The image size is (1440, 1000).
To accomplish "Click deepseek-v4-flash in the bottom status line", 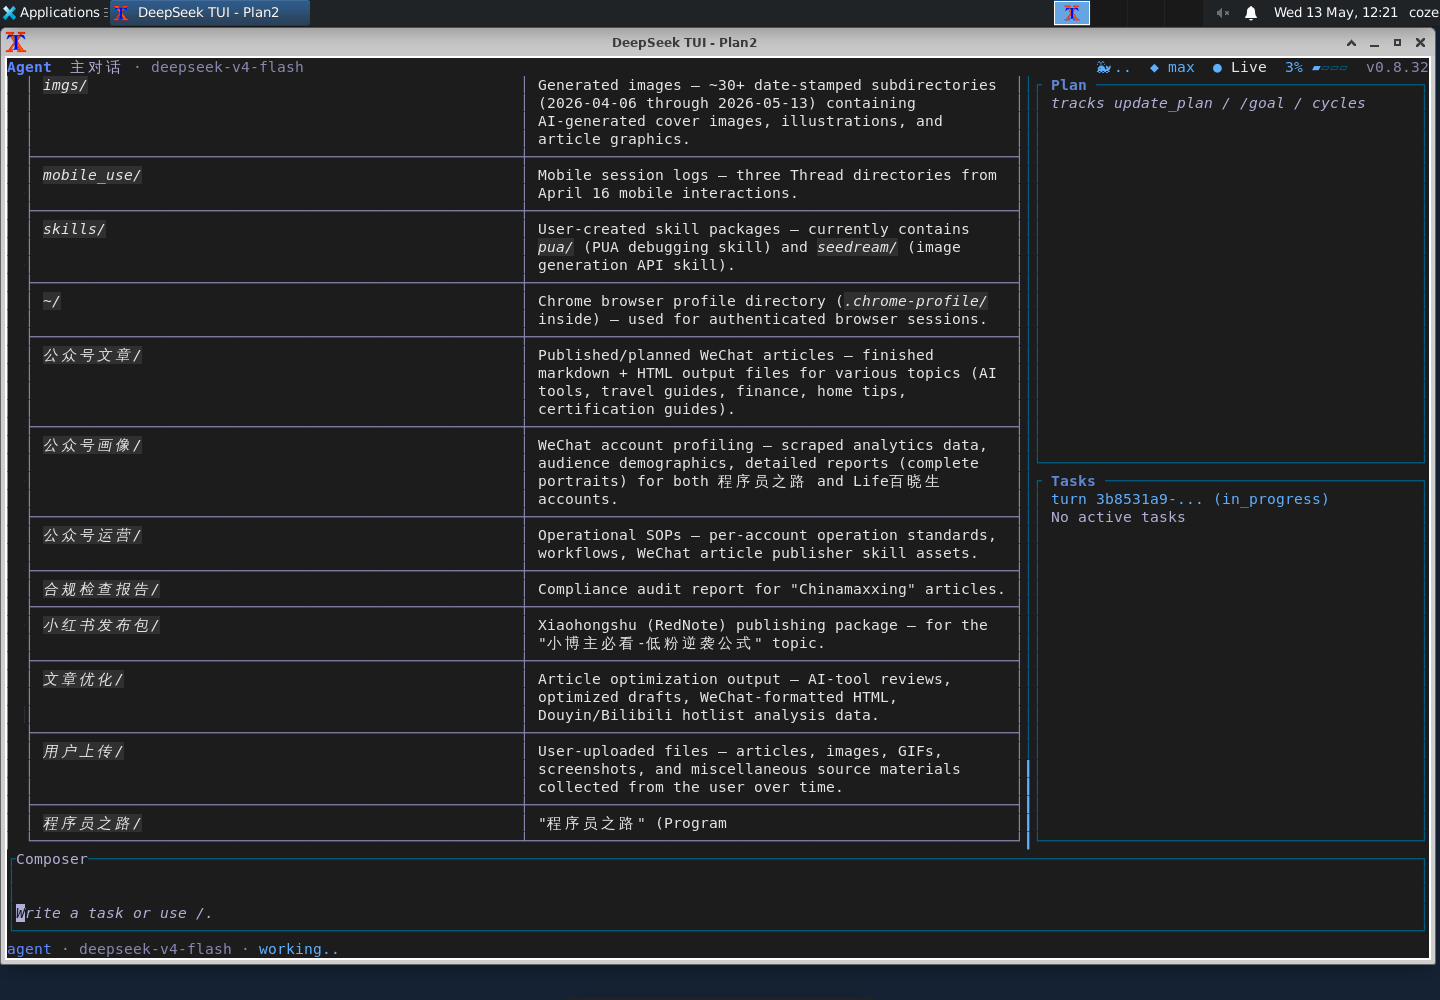I will coord(155,949).
